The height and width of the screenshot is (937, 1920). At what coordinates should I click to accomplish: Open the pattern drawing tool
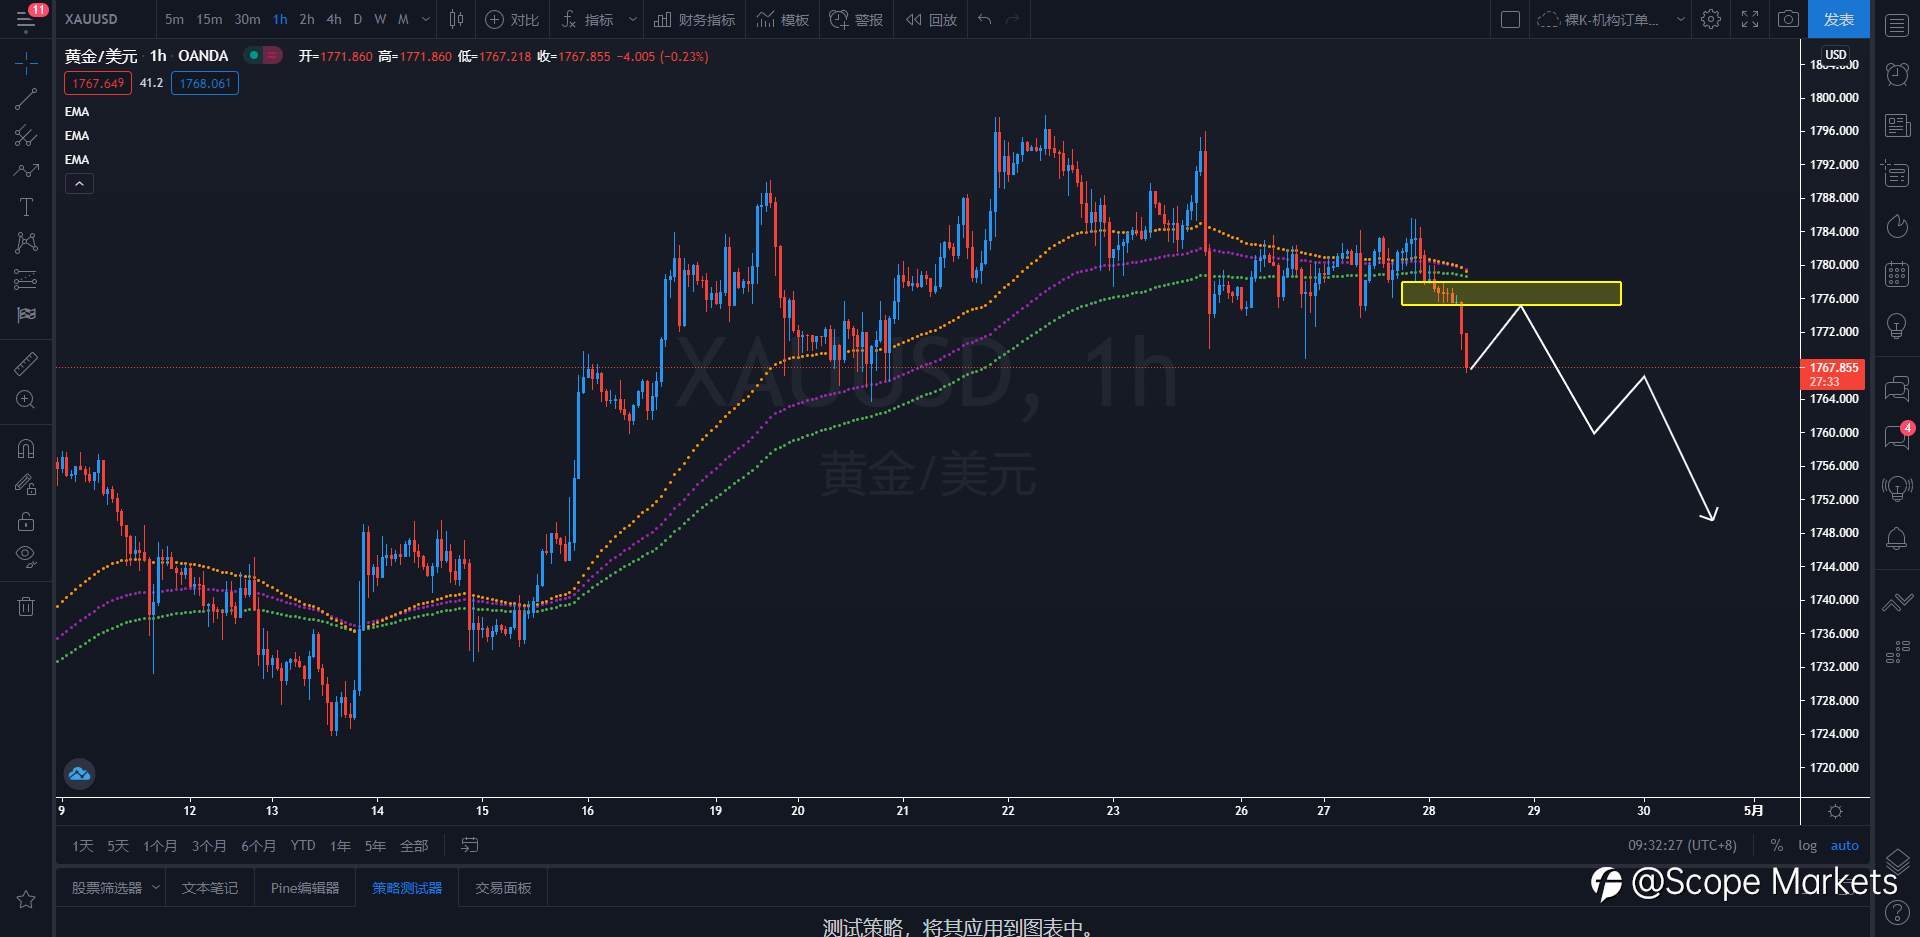26,242
